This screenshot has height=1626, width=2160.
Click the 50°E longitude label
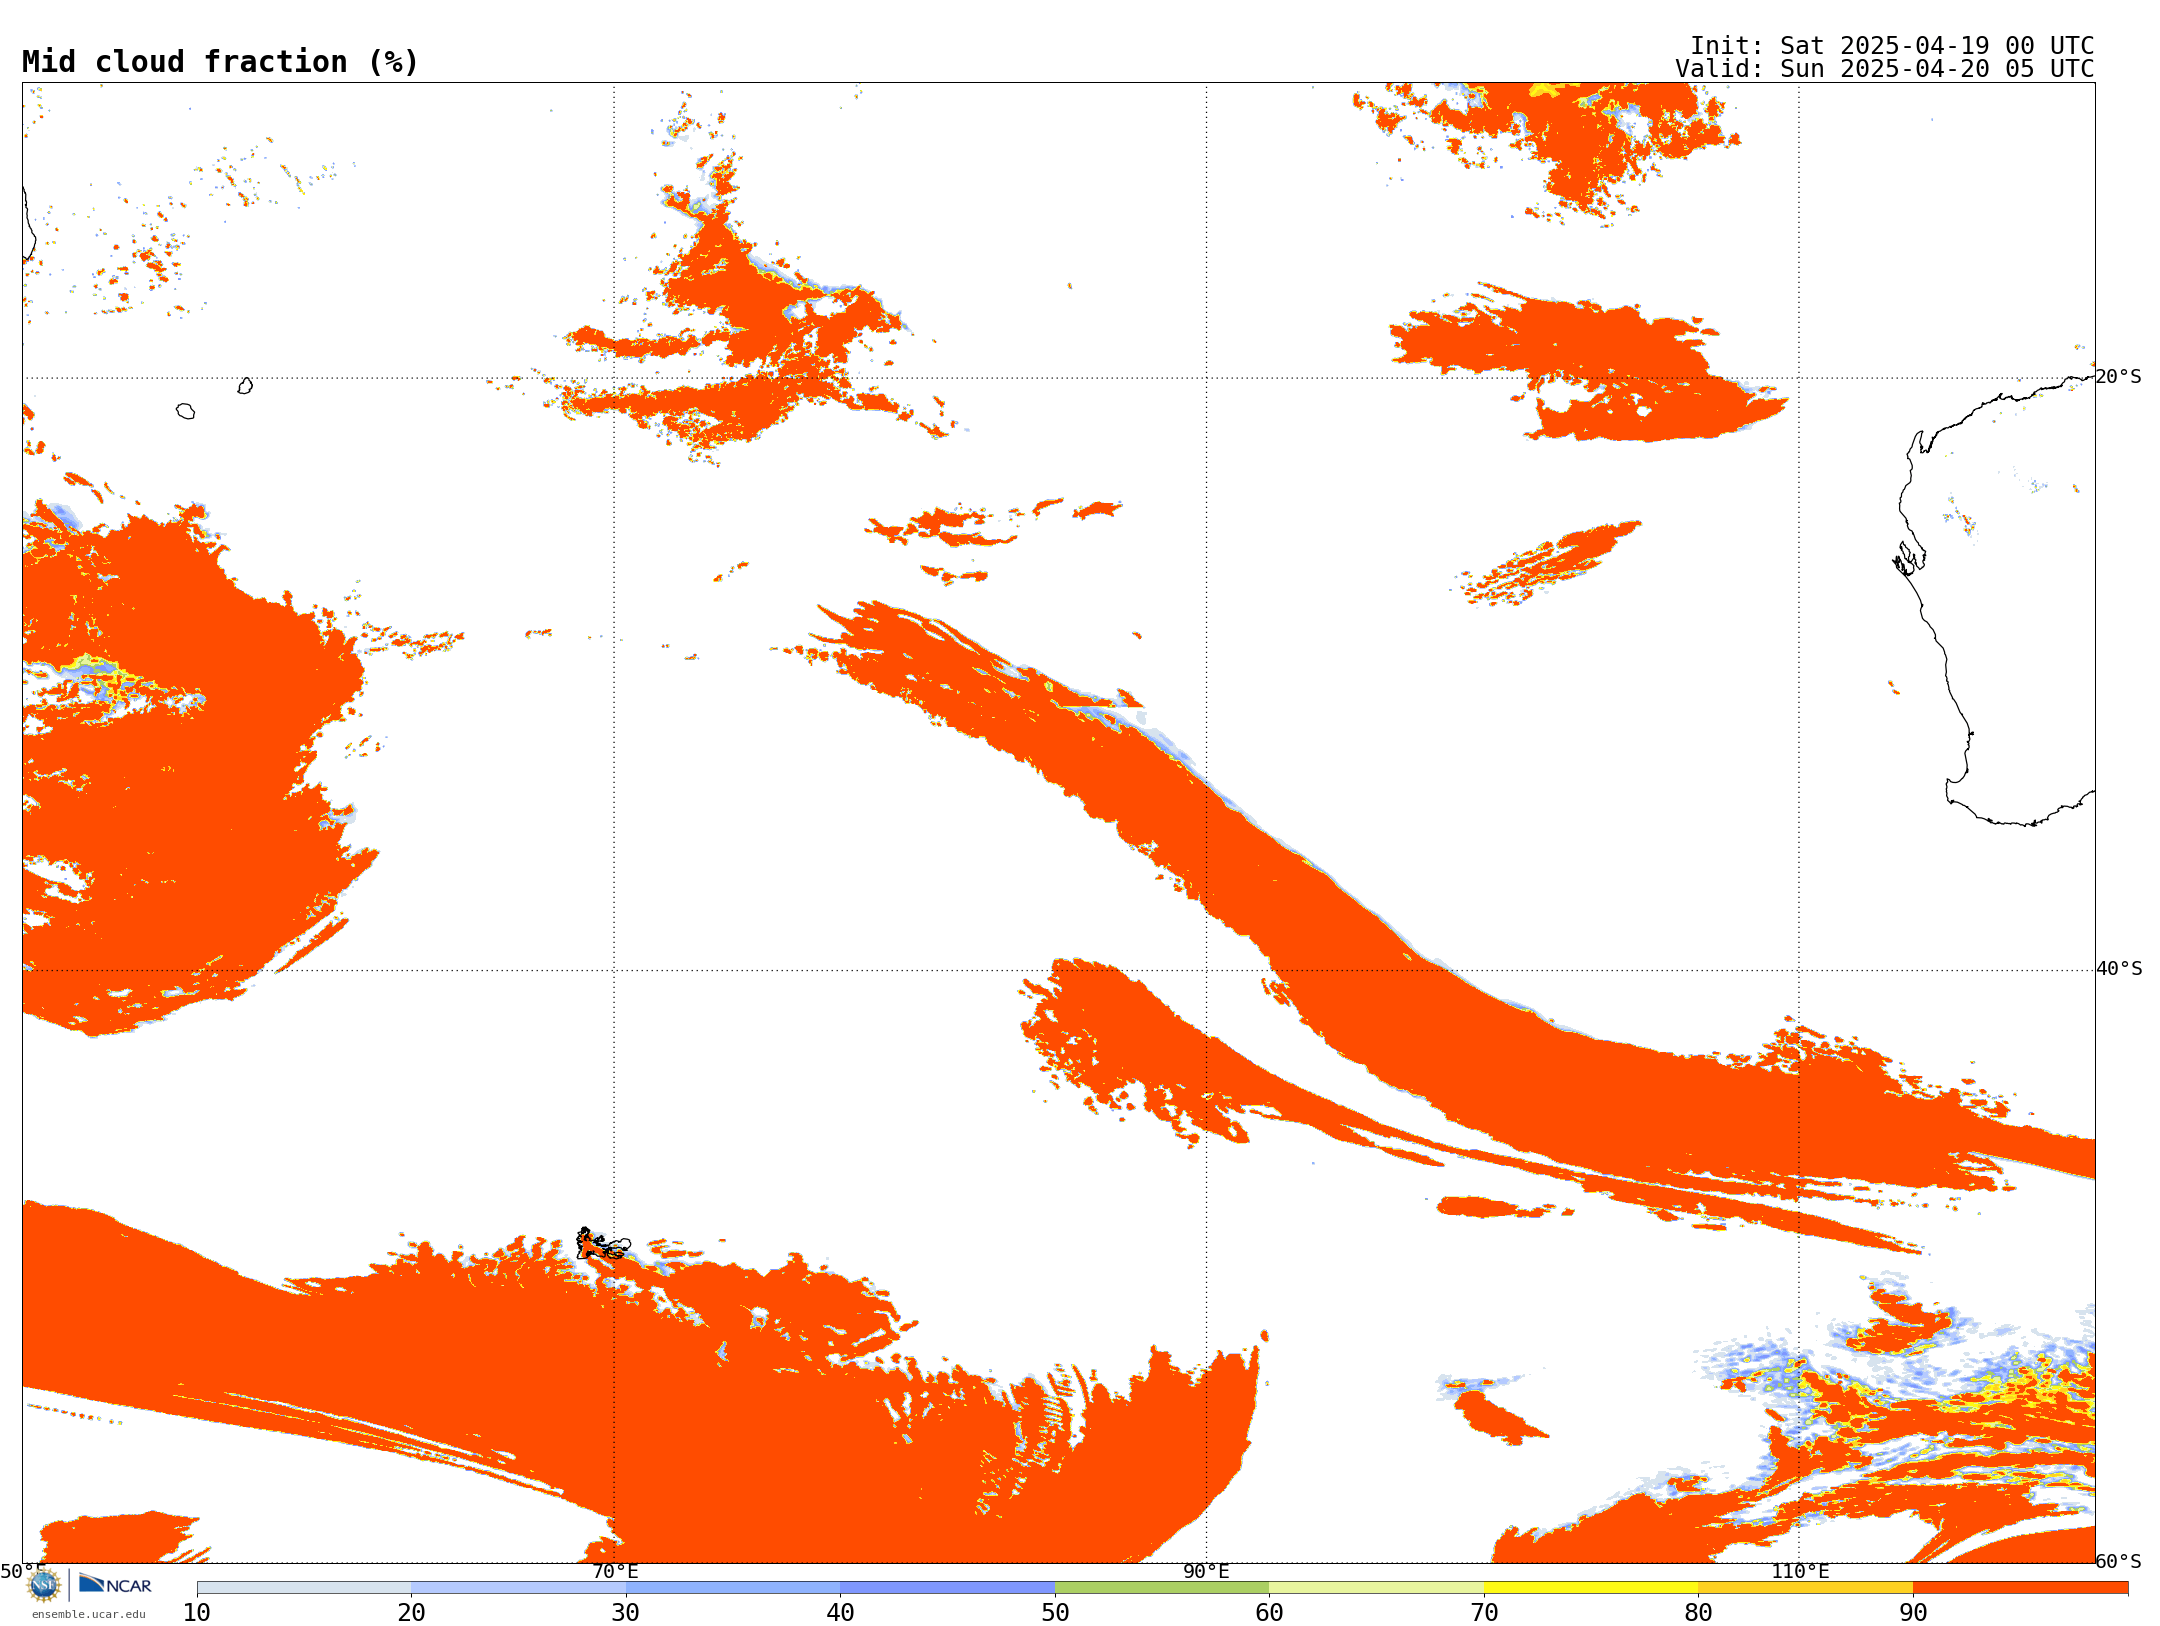point(23,1571)
